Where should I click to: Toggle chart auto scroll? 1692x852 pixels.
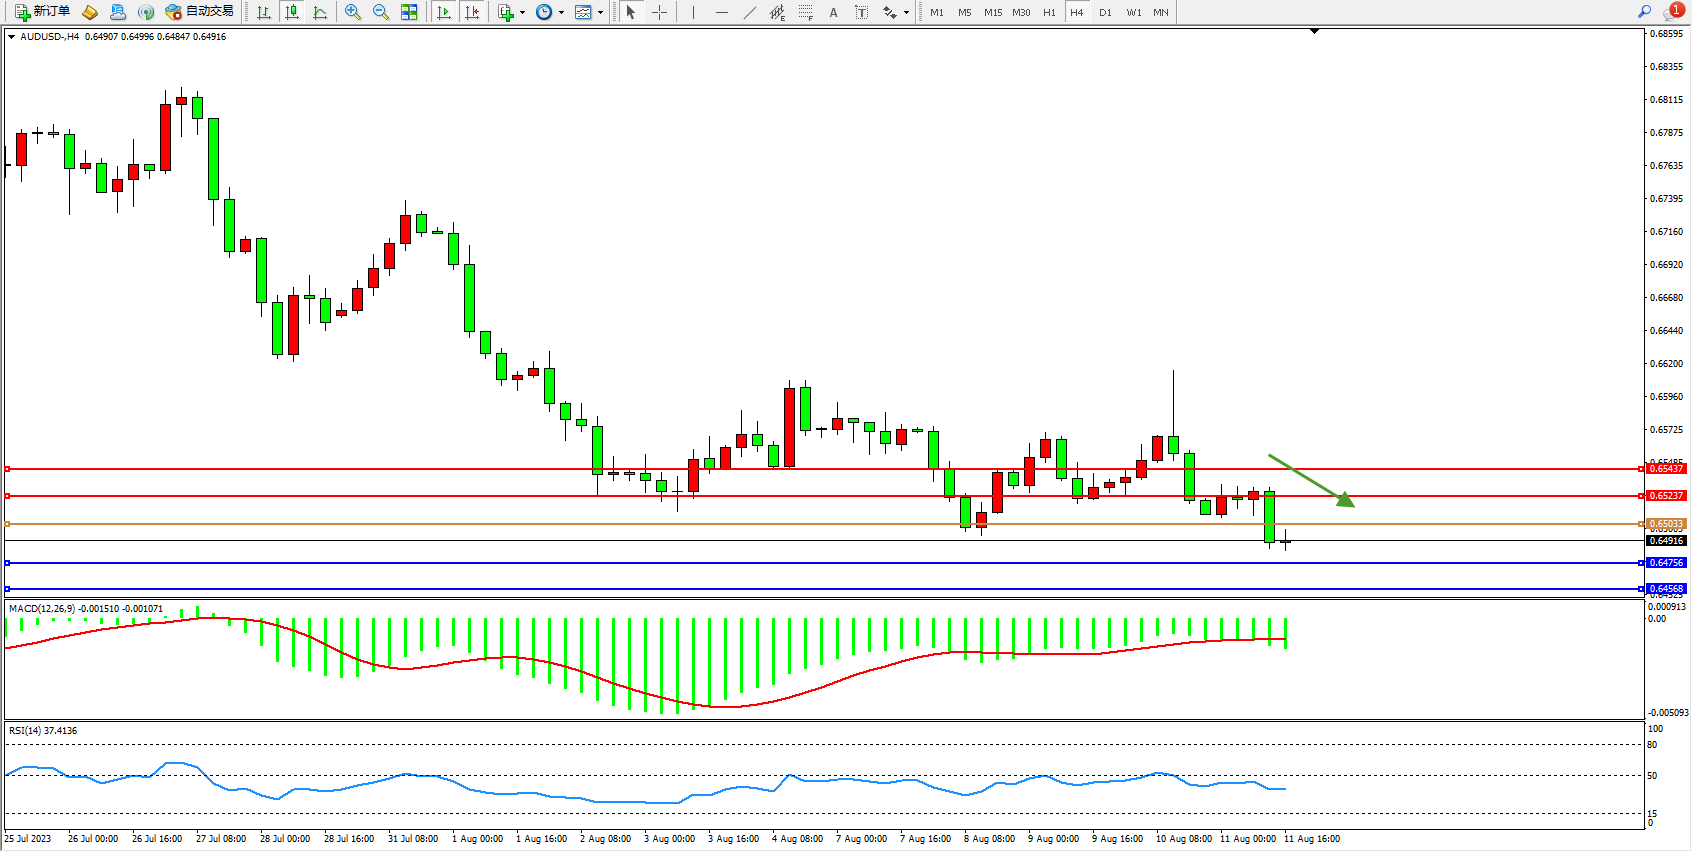[x=444, y=12]
